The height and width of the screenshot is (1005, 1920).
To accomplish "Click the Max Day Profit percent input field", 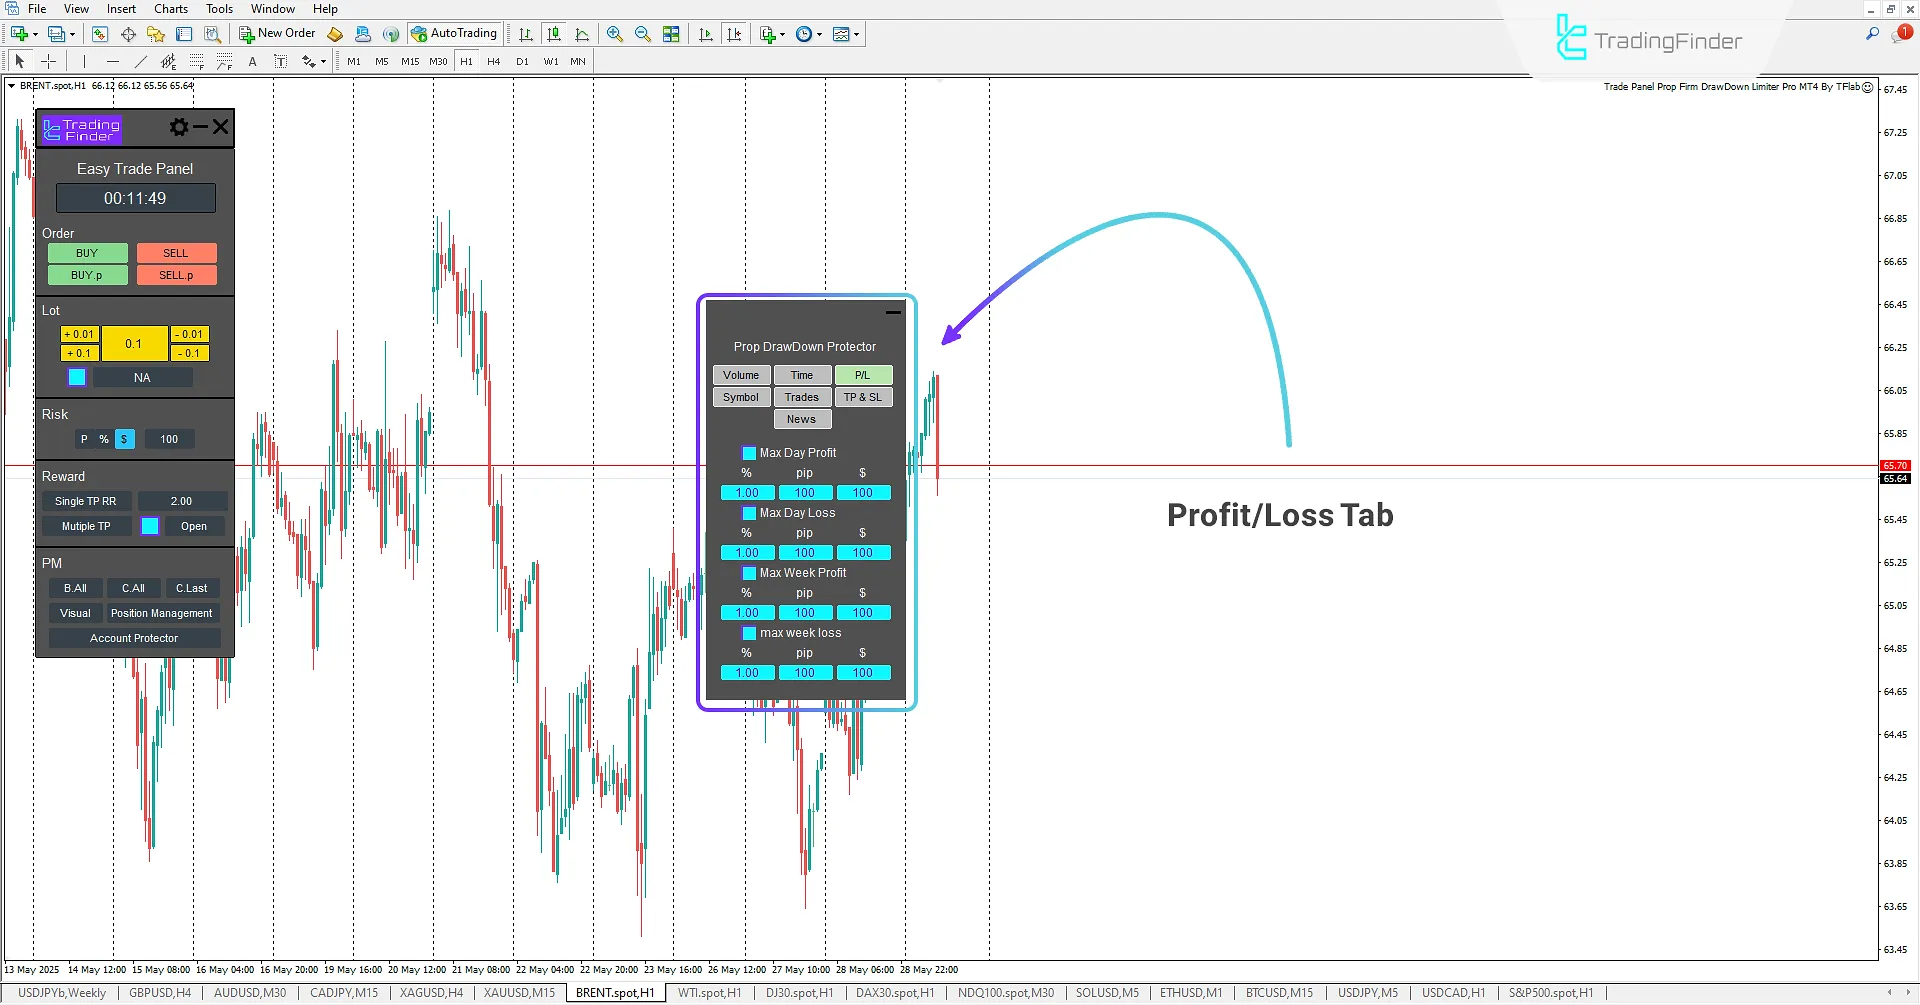I will pos(747,492).
